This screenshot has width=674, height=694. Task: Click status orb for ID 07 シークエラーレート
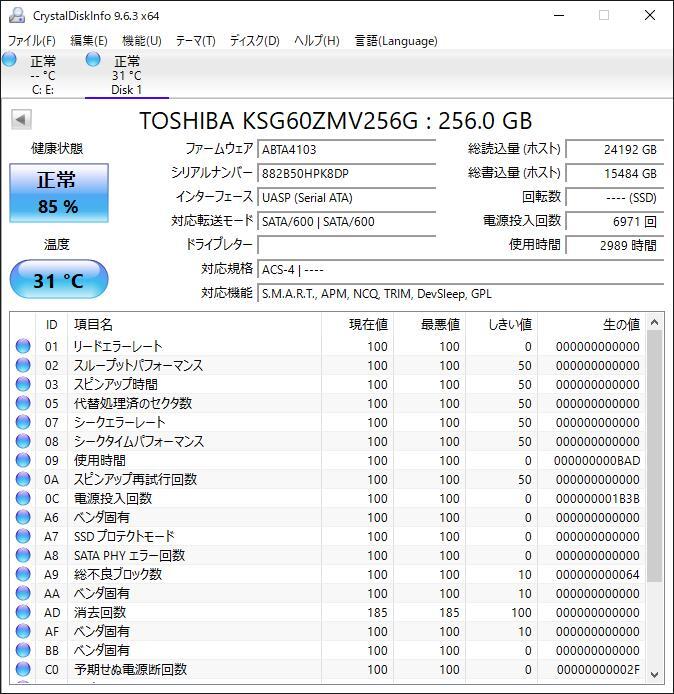pyautogui.click(x=23, y=422)
